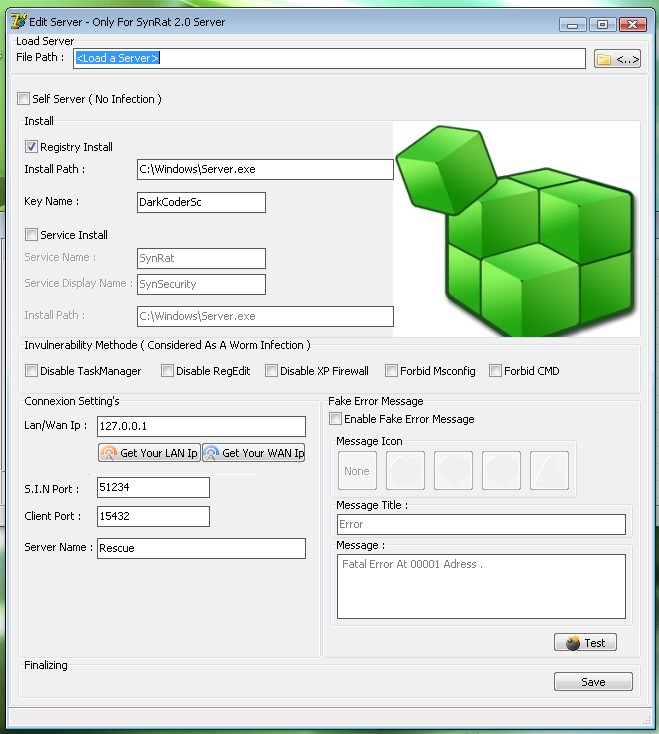Click the Get Your WAN Ip button

254,453
